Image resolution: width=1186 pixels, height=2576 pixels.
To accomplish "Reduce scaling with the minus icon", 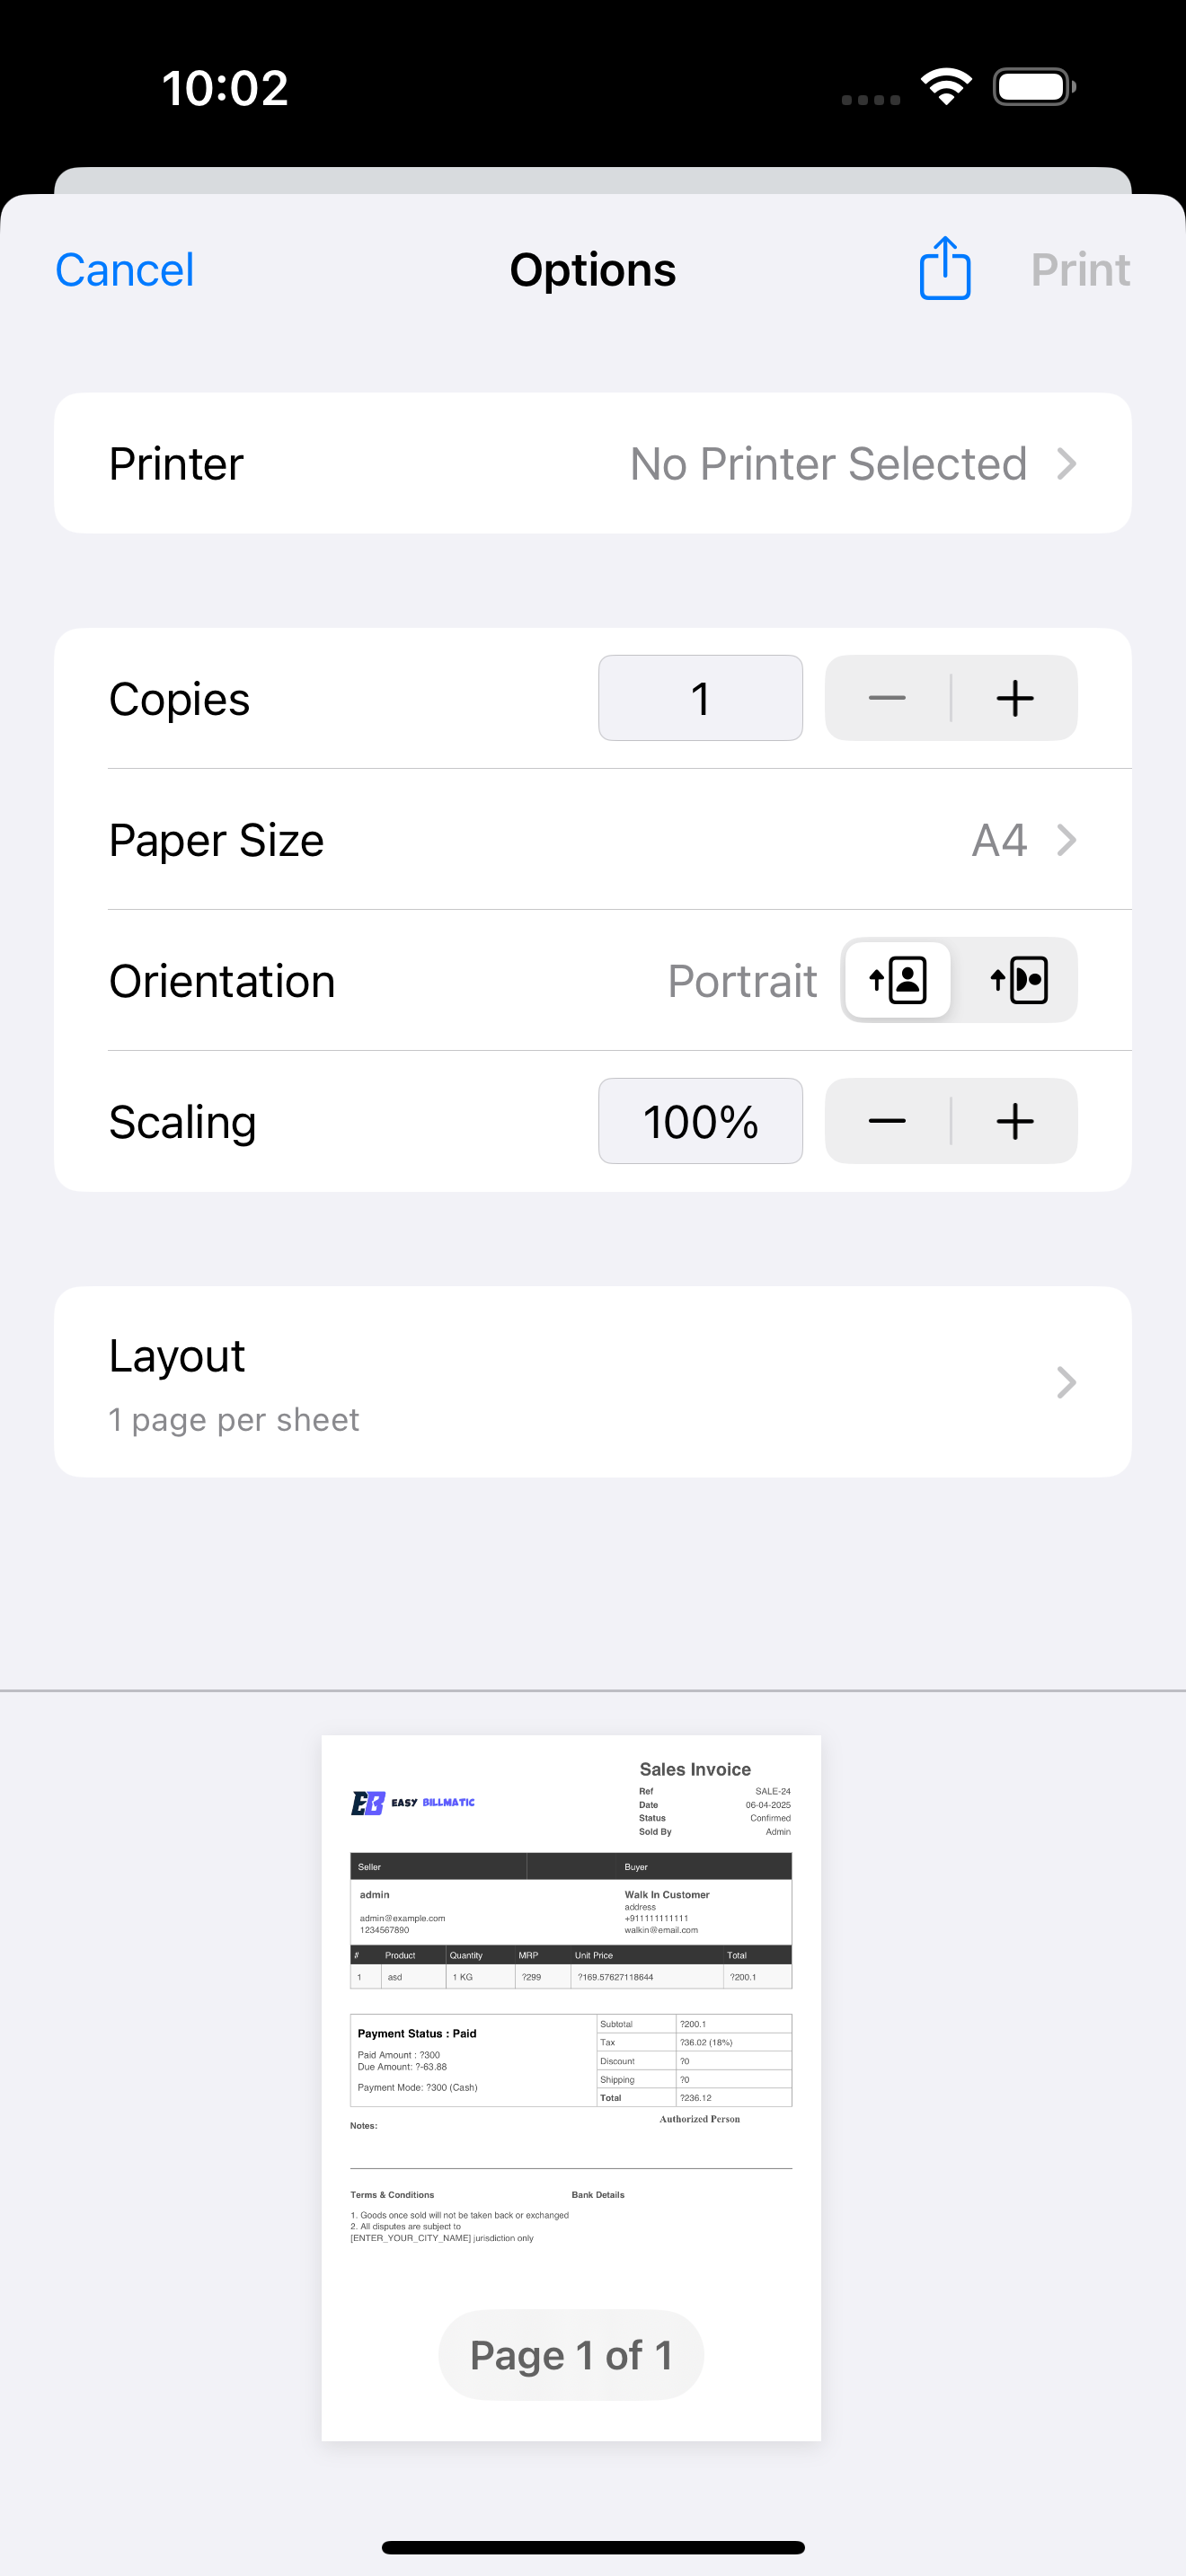I will tap(887, 1121).
